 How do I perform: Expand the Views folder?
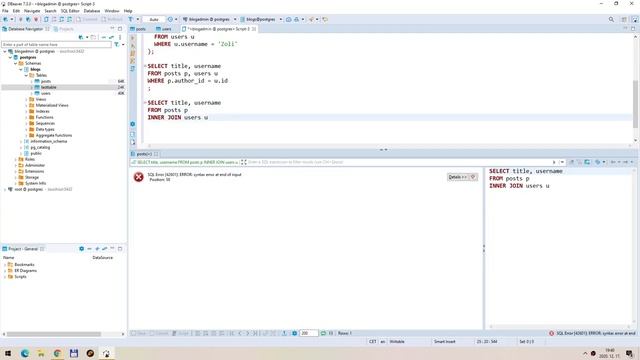26,99
